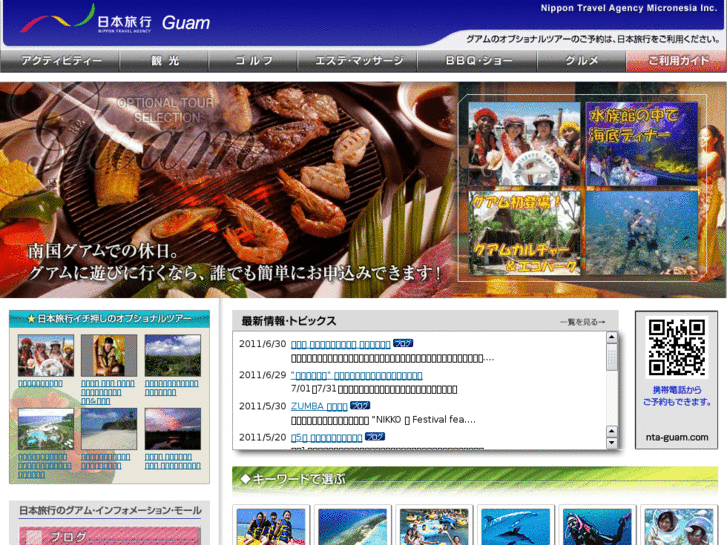This screenshot has width=727, height=545.
Task: Open the dolphin keyword thumbnail
Action: pyautogui.click(x=515, y=526)
